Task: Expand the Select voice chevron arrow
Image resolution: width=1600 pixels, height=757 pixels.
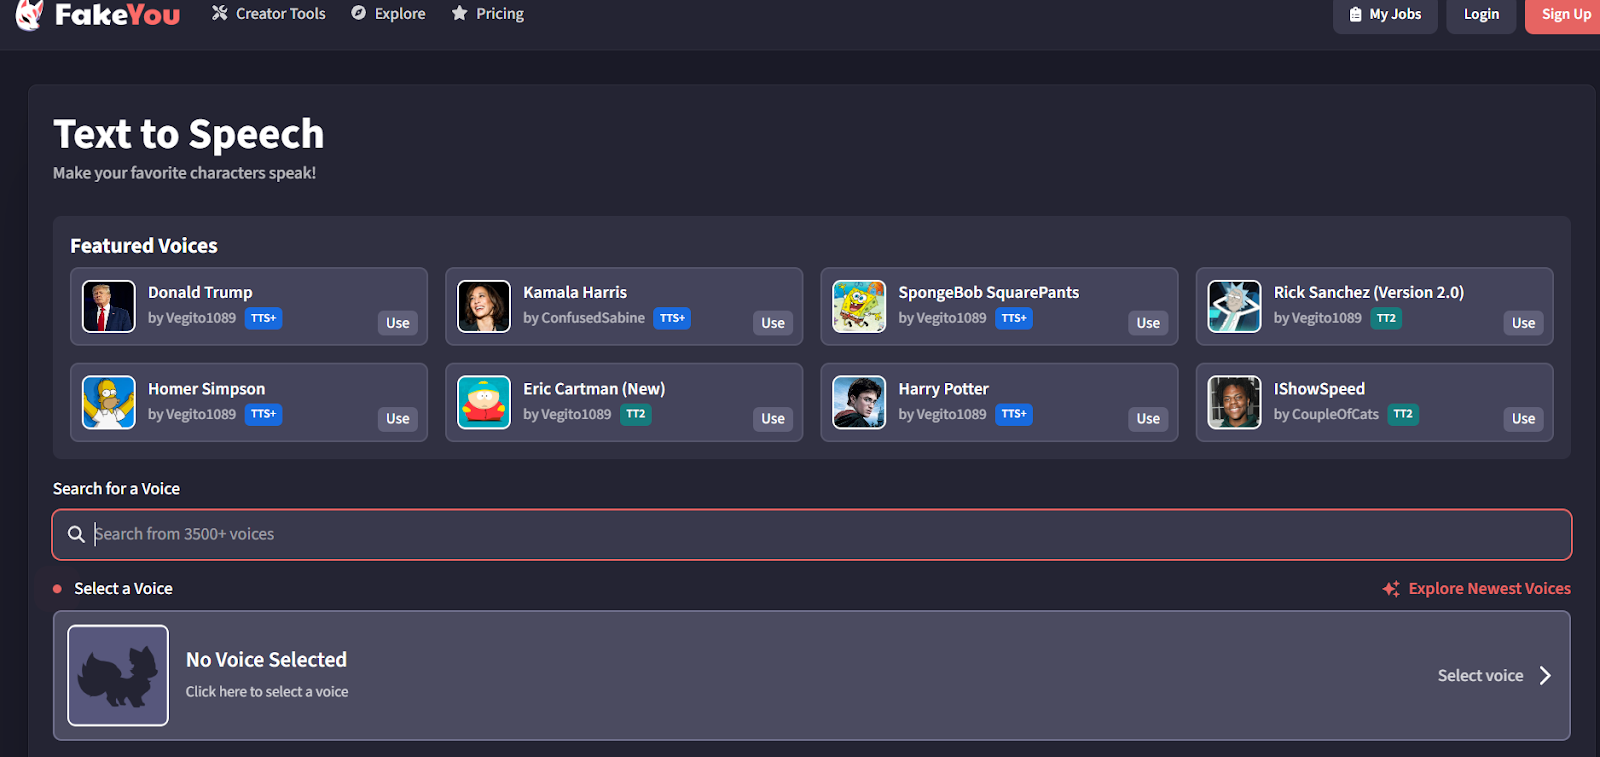Action: (x=1545, y=676)
